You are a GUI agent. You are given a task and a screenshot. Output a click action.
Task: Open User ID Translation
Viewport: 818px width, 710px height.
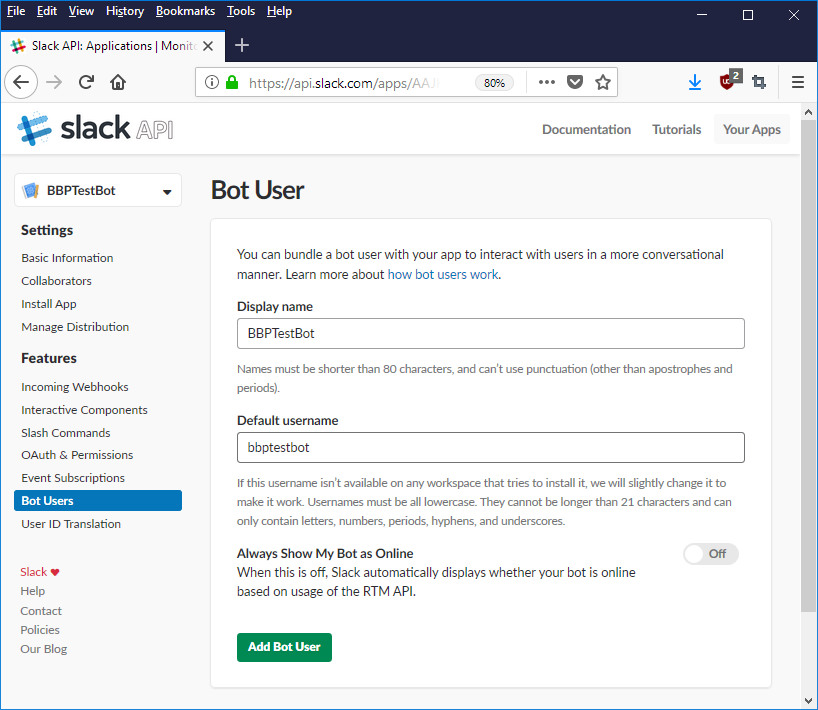pyautogui.click(x=71, y=524)
